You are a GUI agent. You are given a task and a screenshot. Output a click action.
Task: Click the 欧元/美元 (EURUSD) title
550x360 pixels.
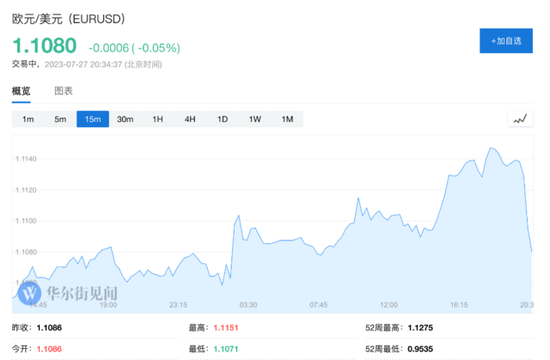tap(68, 19)
